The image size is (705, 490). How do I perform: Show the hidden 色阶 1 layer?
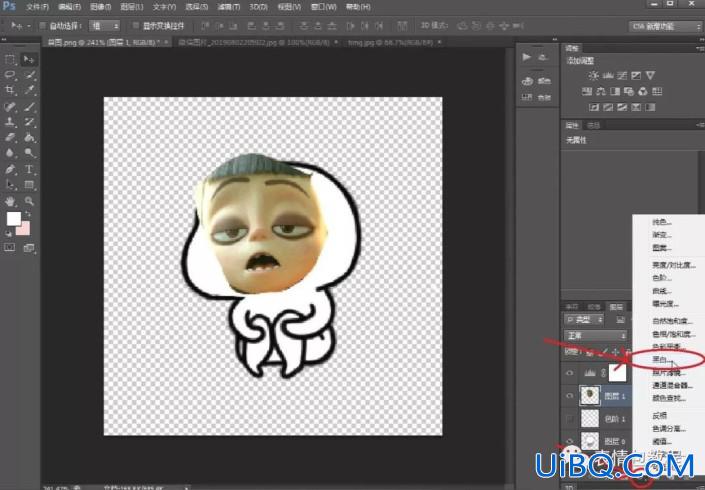click(570, 419)
